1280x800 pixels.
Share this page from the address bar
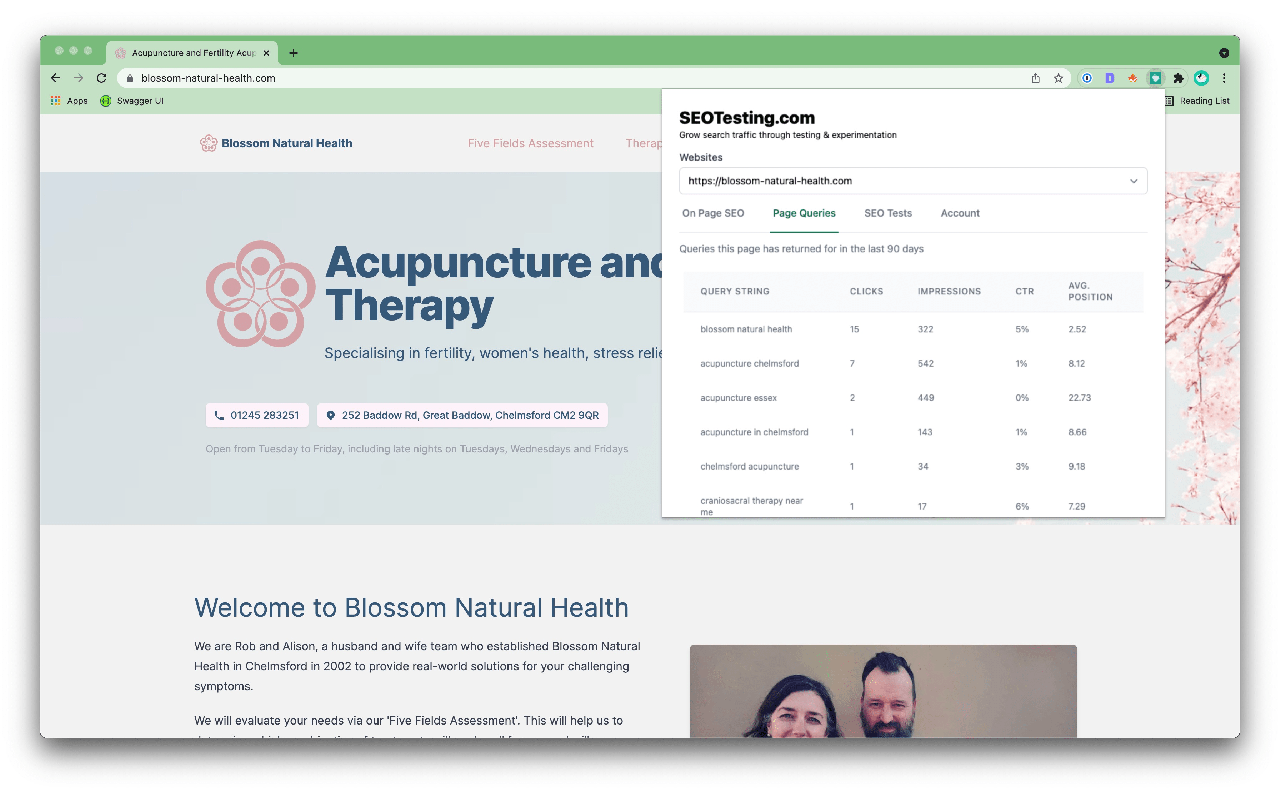1036,78
